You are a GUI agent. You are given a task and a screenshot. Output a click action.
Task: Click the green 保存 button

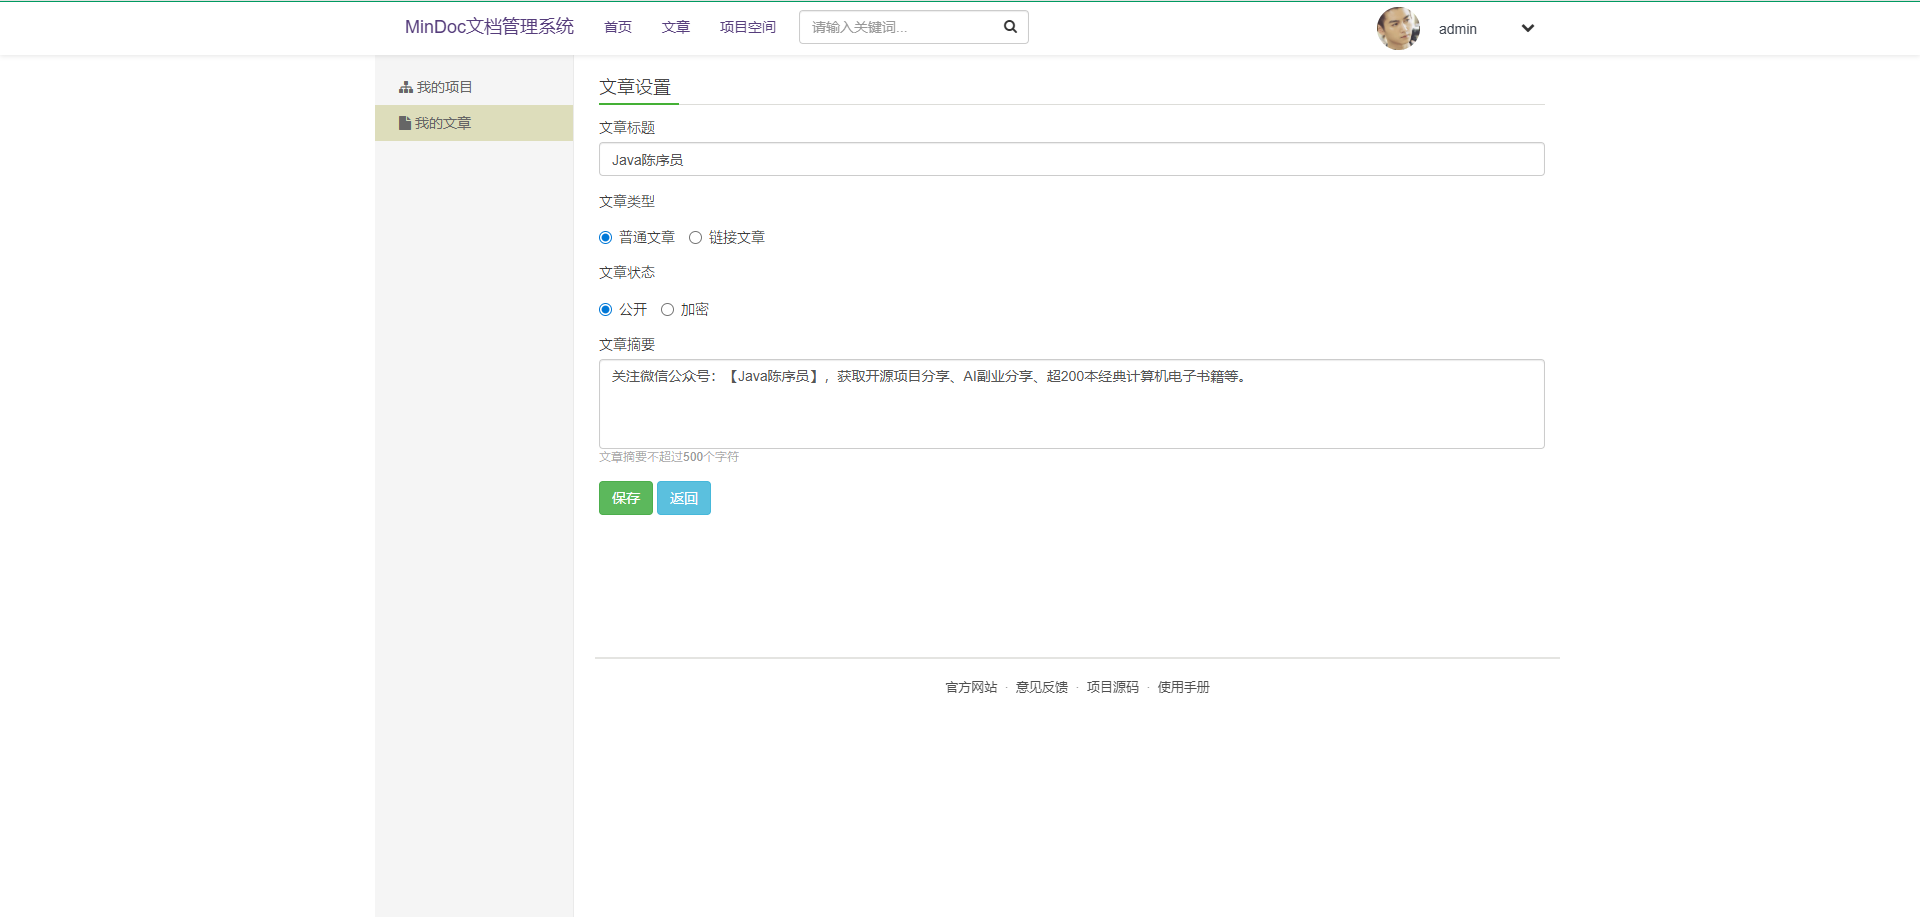pos(625,498)
